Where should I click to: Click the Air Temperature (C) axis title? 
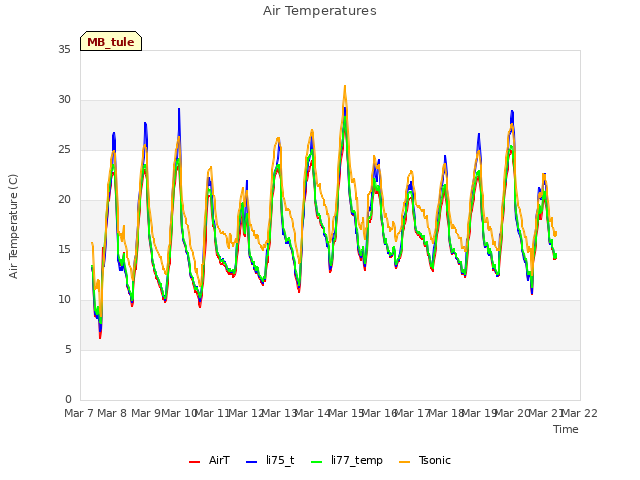(13, 227)
